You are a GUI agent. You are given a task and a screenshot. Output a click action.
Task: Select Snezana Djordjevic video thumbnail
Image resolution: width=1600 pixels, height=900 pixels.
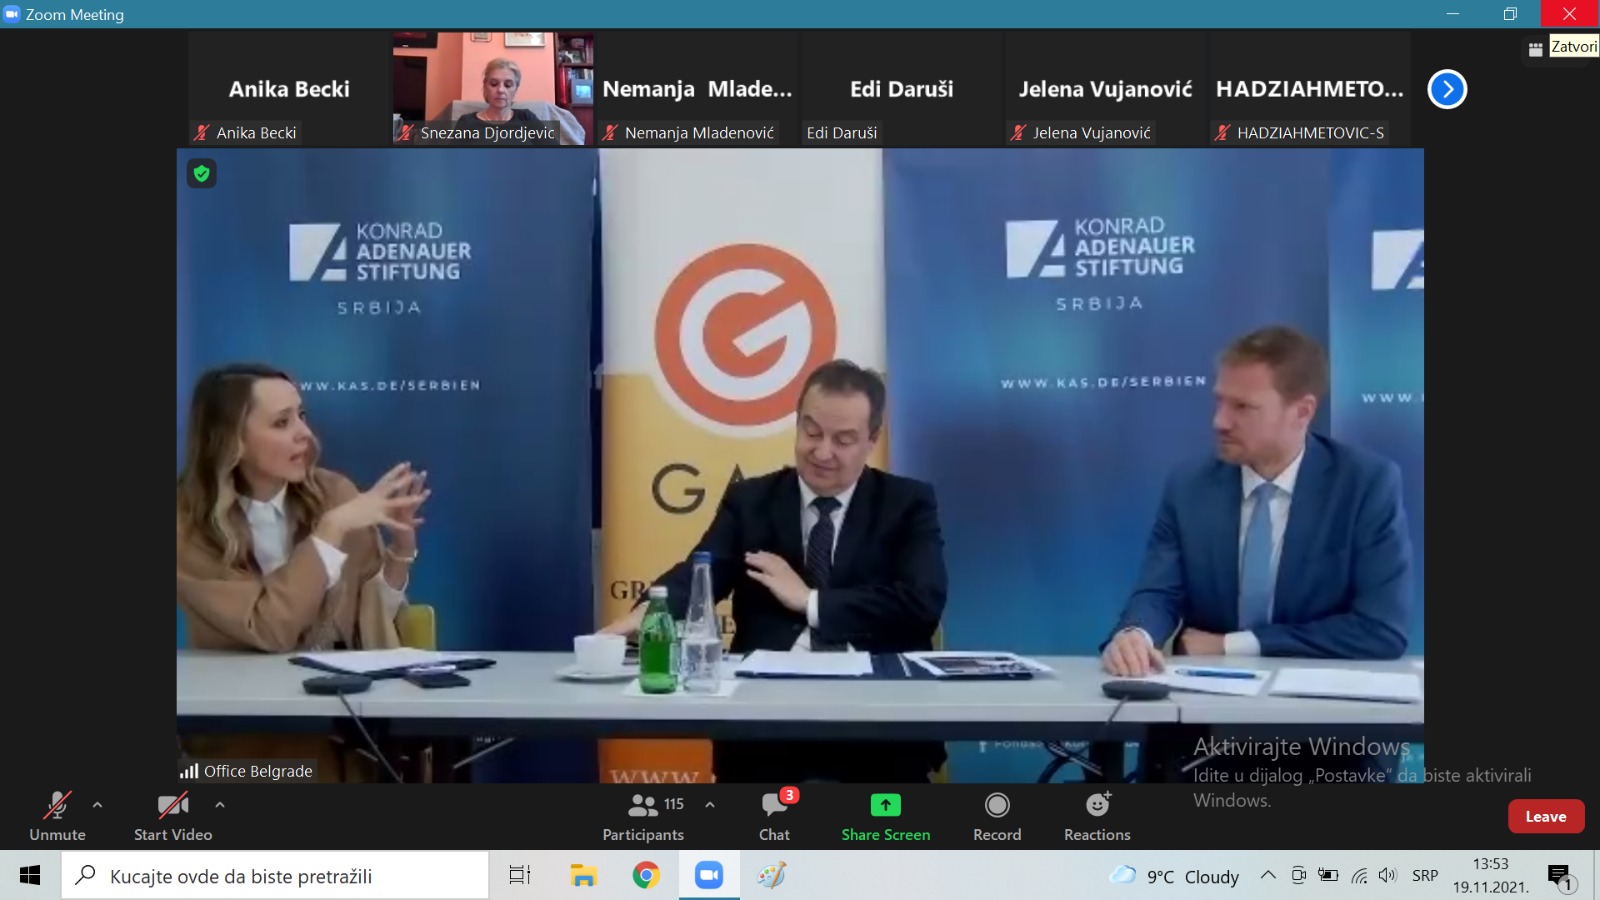(493, 89)
